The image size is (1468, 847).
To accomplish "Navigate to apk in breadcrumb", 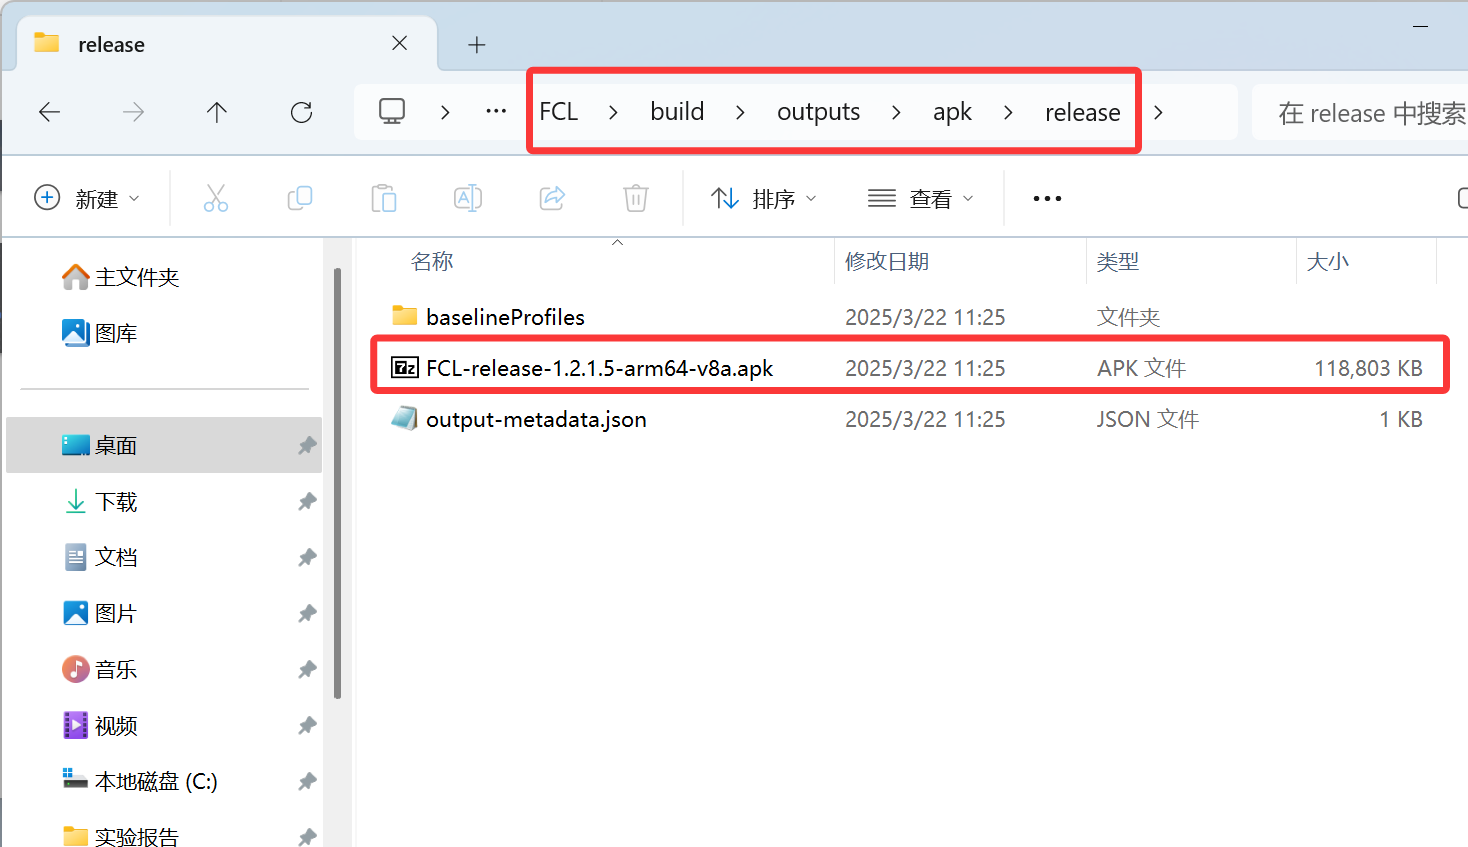I will (952, 112).
